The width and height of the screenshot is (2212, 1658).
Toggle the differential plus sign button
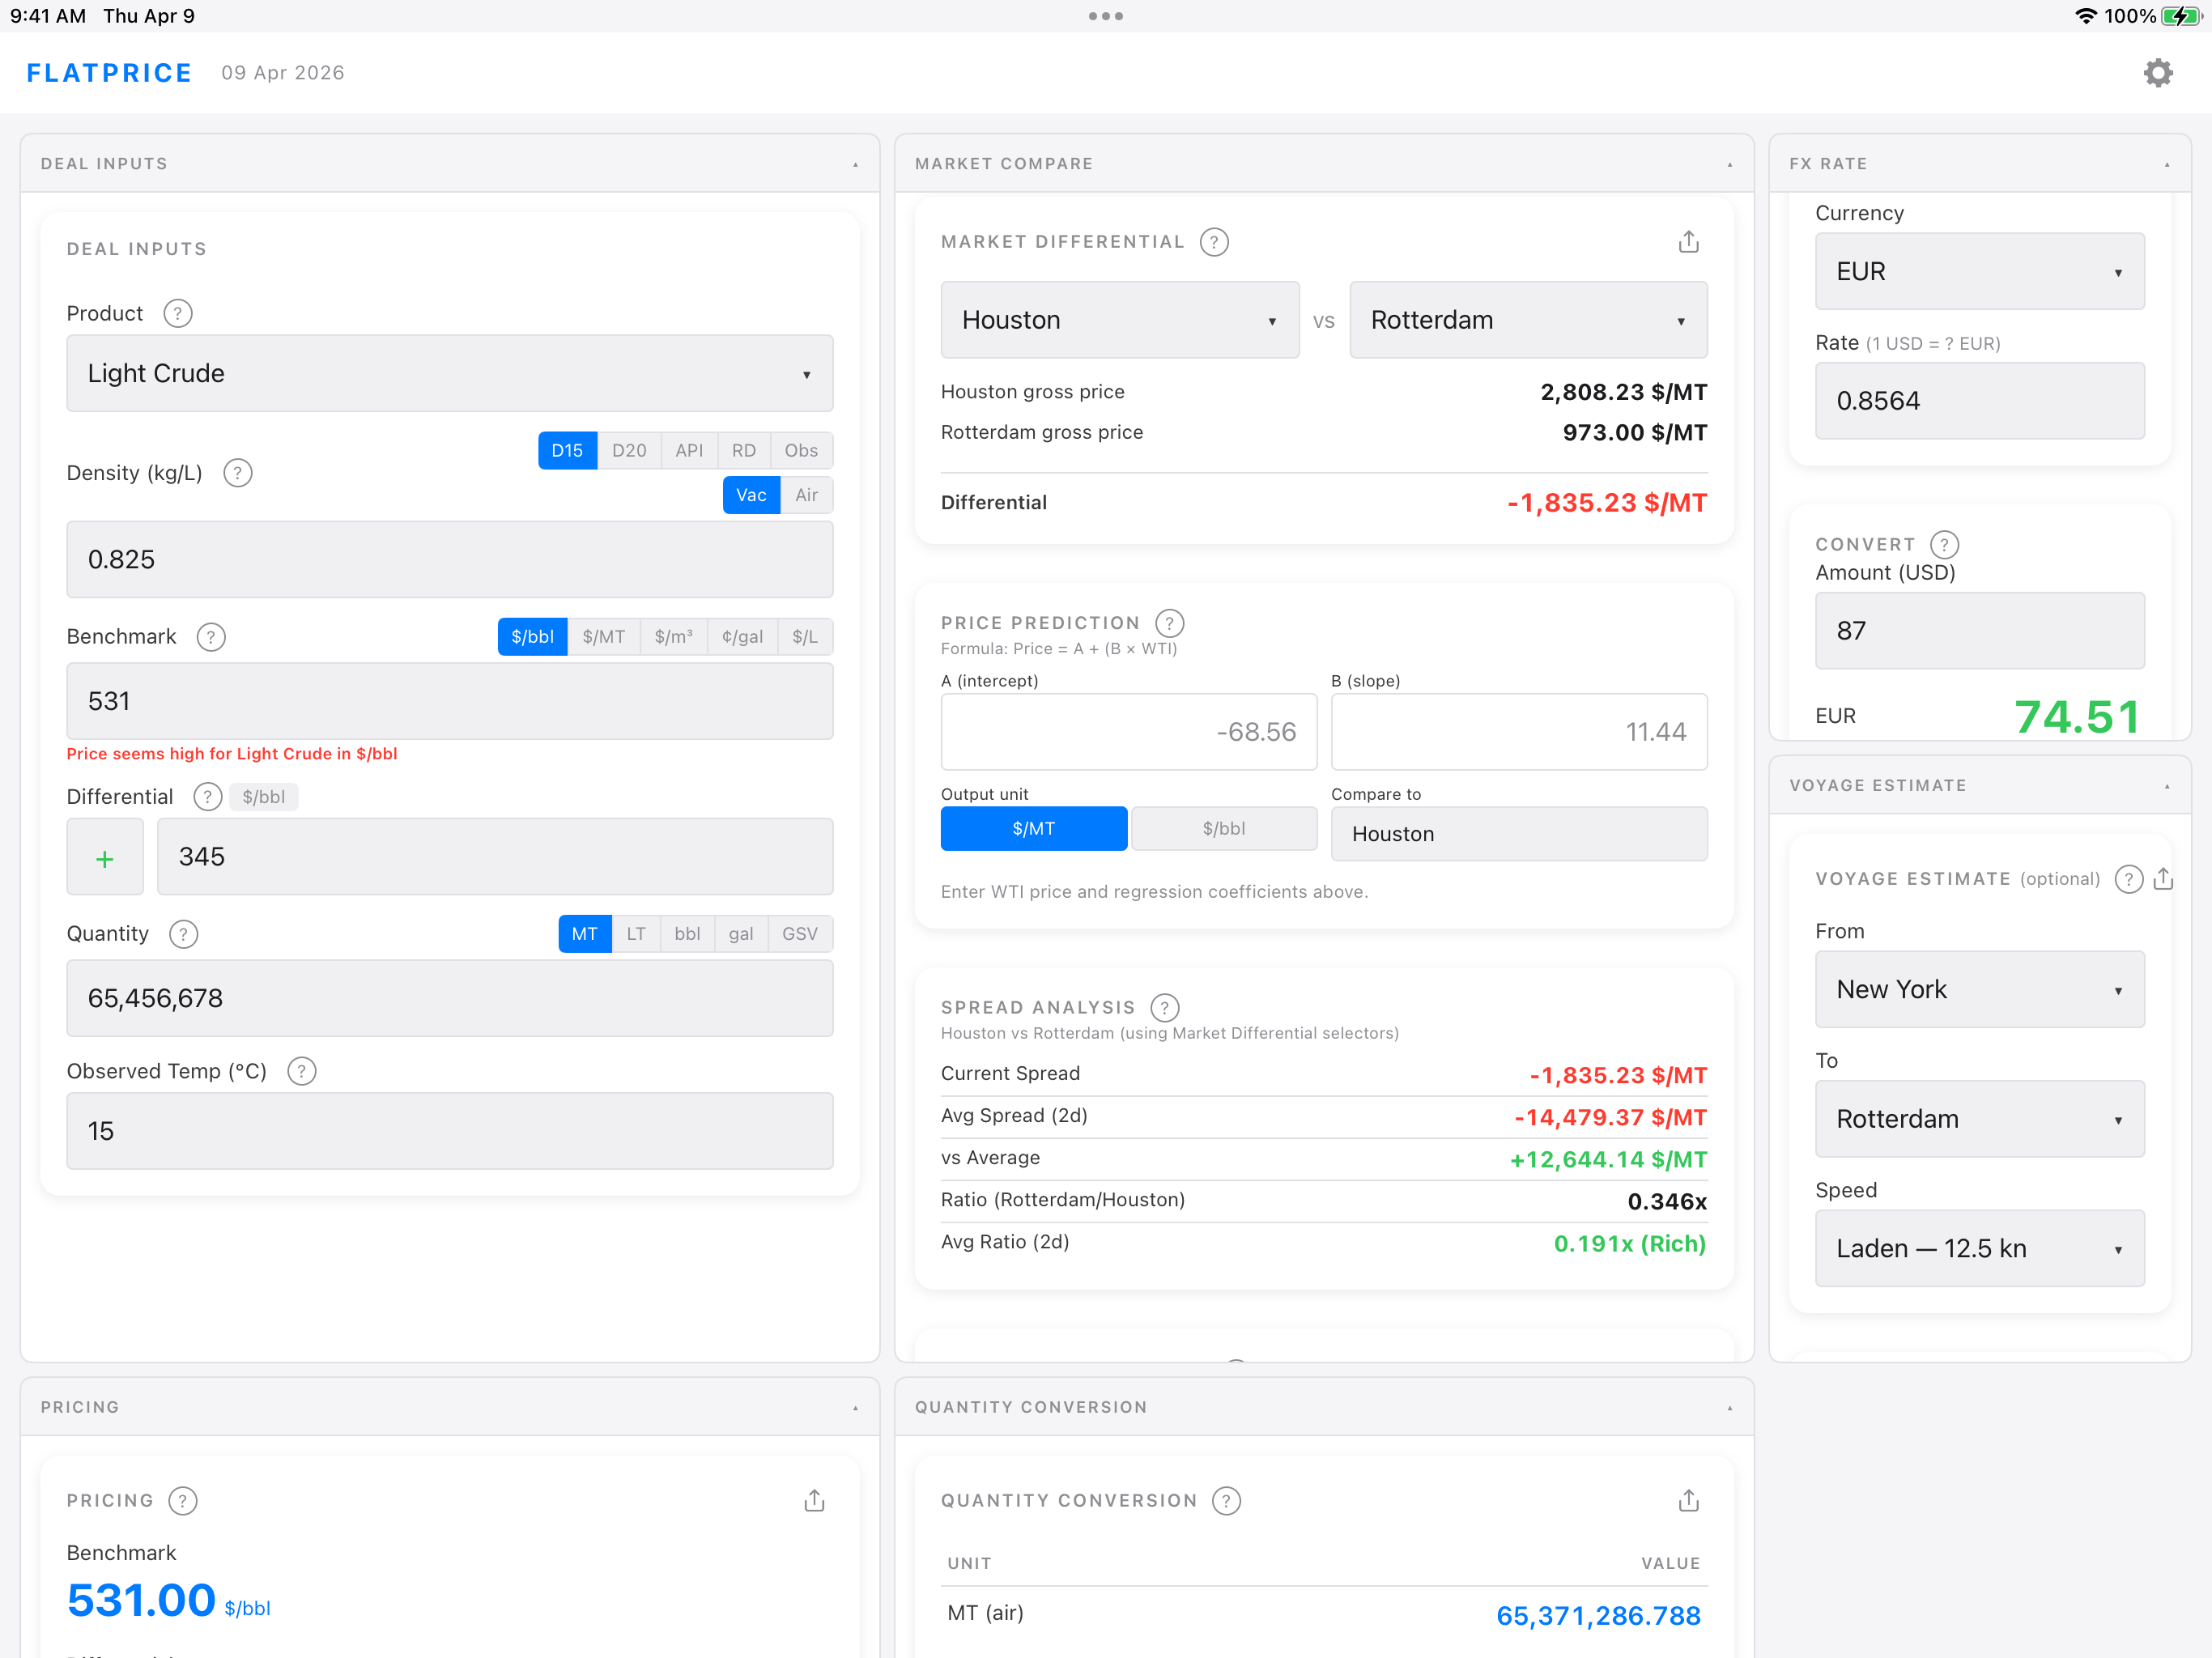105,857
